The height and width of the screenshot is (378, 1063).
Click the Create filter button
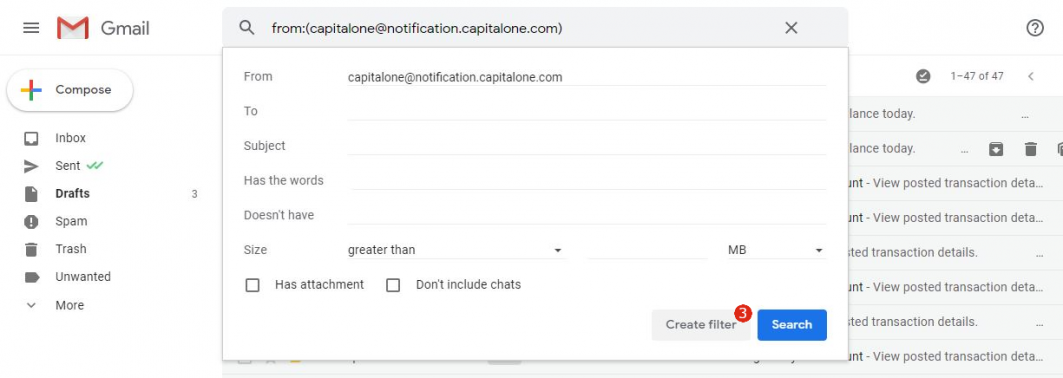(x=701, y=324)
